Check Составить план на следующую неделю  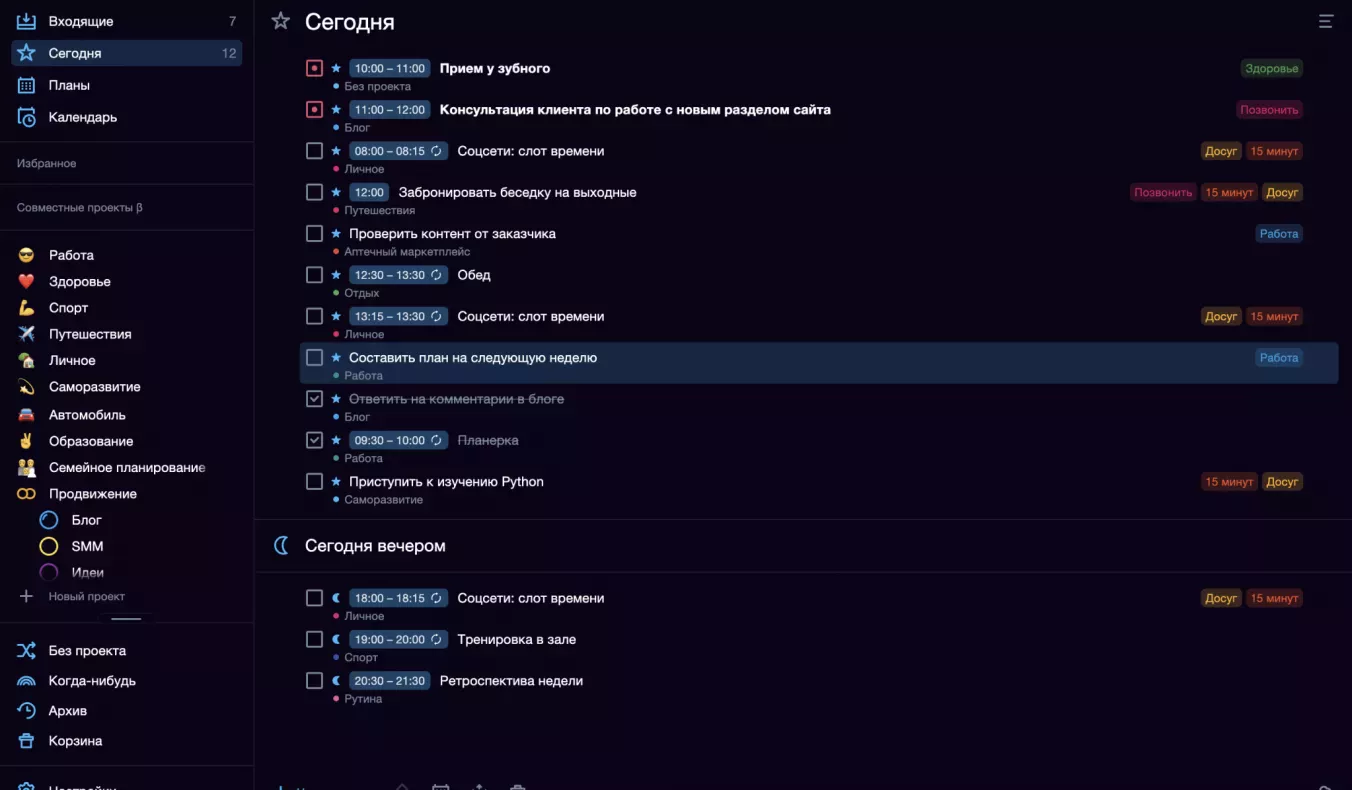pos(314,357)
